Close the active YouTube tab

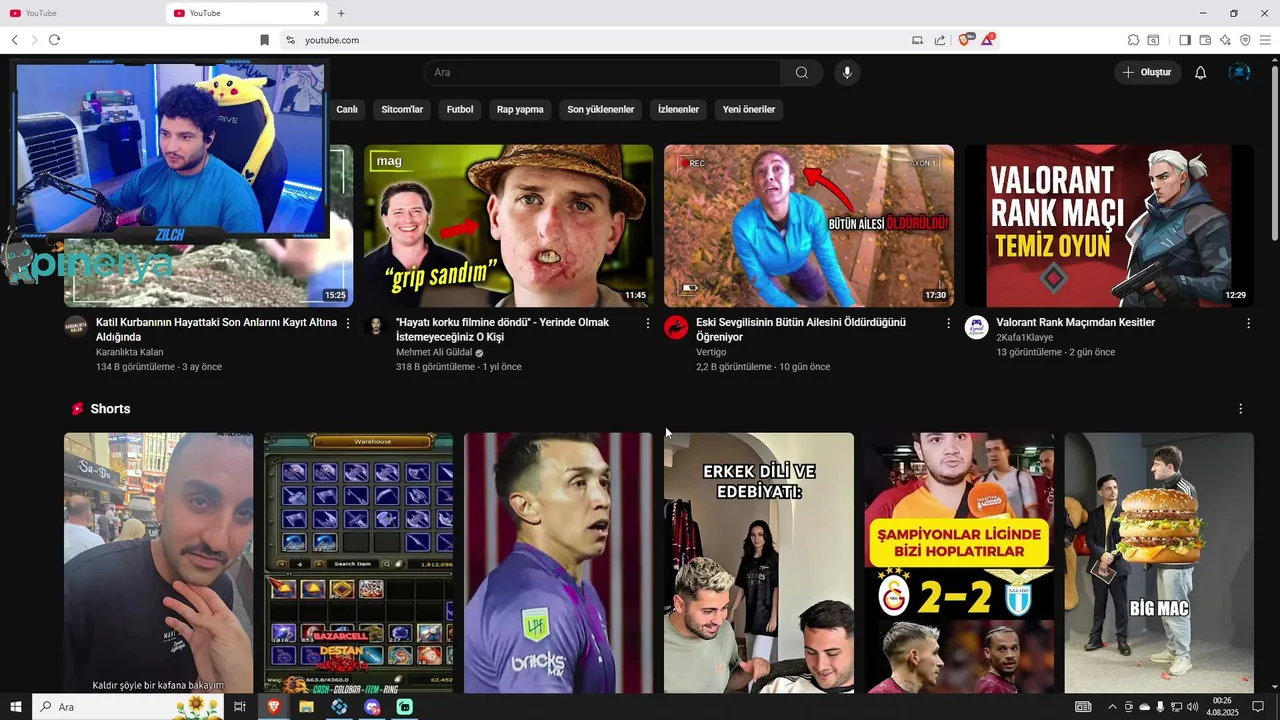pyautogui.click(x=317, y=13)
